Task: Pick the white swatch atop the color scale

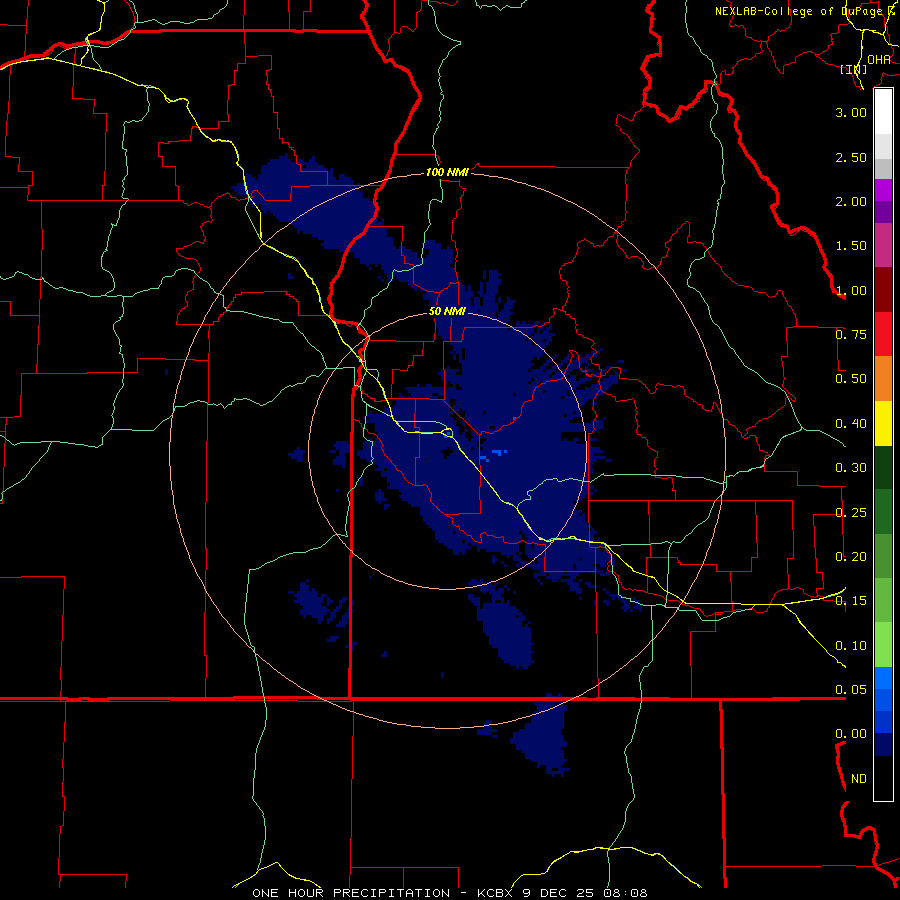Action: (883, 112)
